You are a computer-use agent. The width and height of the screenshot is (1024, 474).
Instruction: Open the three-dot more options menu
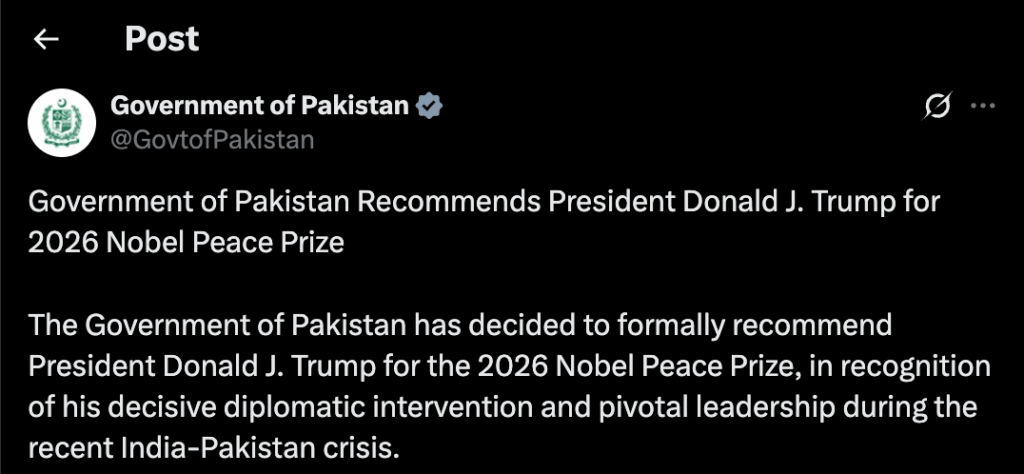point(984,106)
